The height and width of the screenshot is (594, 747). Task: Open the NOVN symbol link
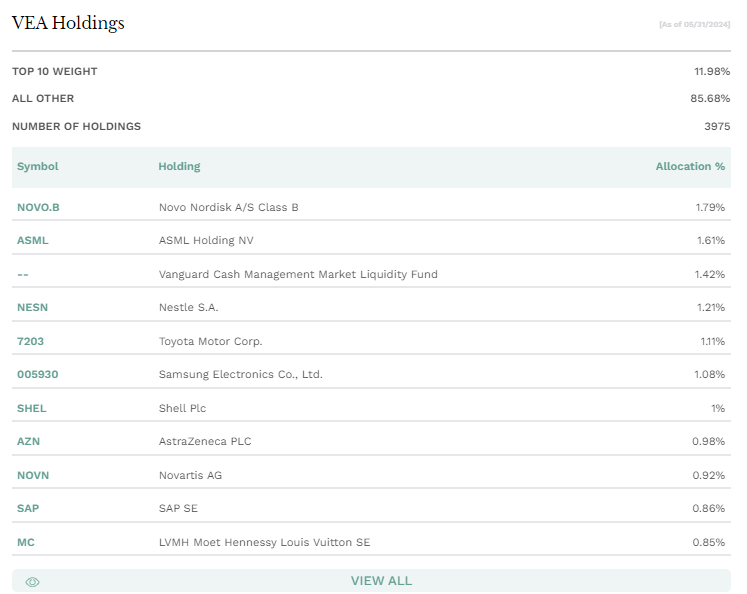coord(33,475)
